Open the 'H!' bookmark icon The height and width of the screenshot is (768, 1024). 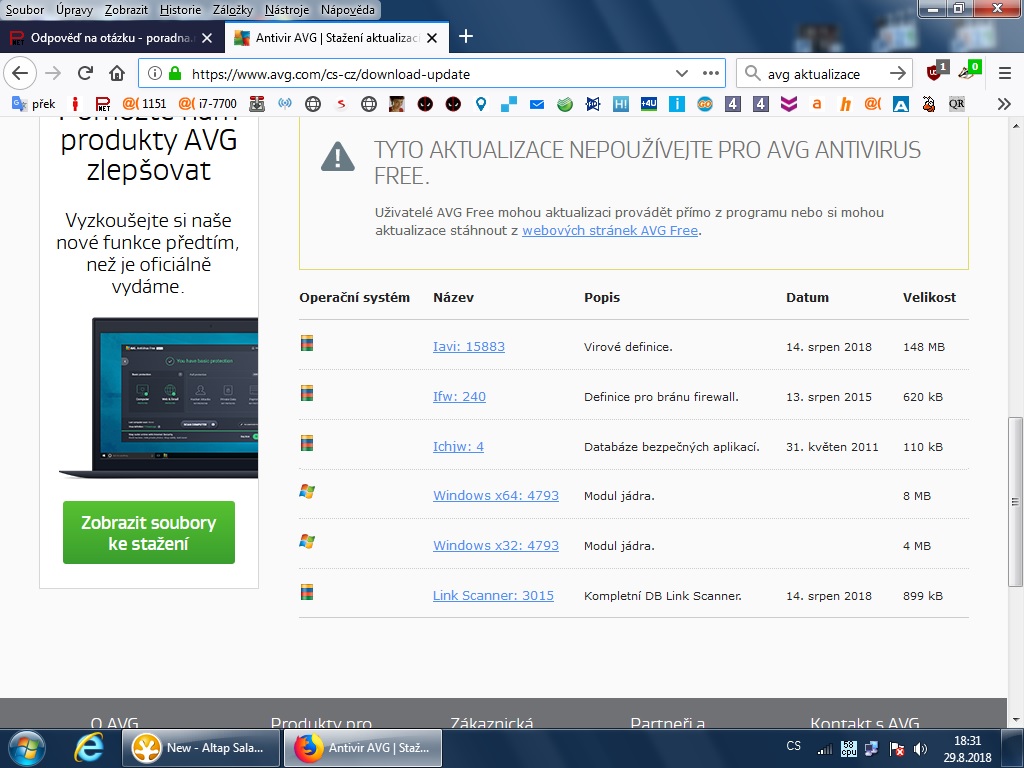620,104
